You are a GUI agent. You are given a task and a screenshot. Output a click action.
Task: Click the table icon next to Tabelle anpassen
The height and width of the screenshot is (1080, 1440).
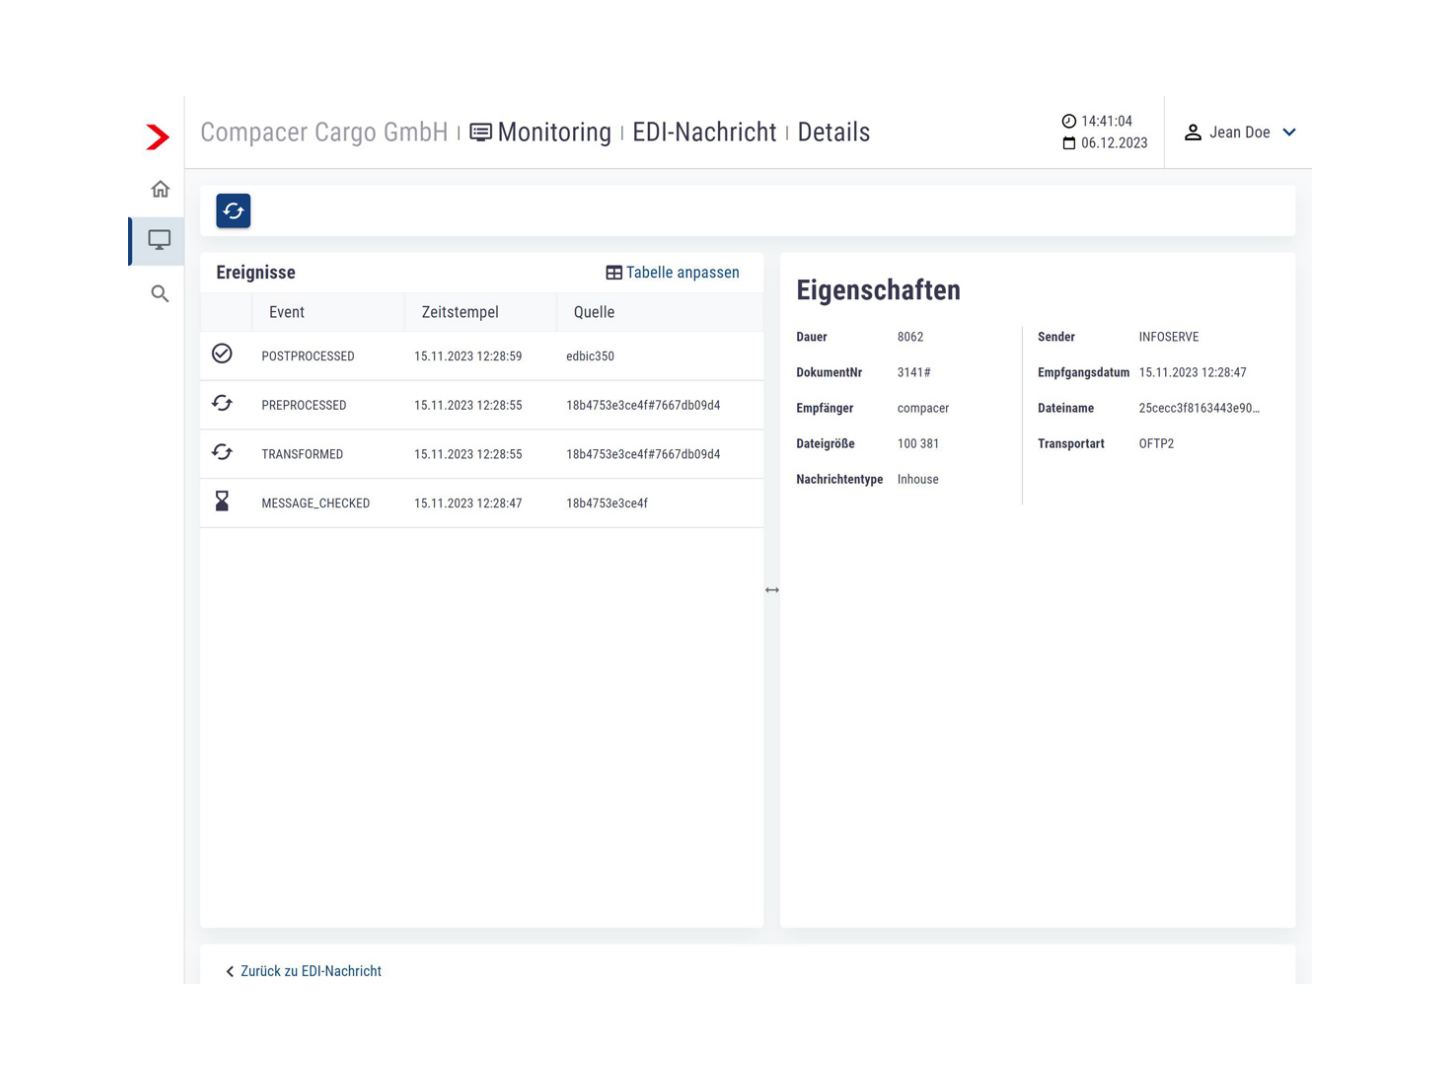613,272
